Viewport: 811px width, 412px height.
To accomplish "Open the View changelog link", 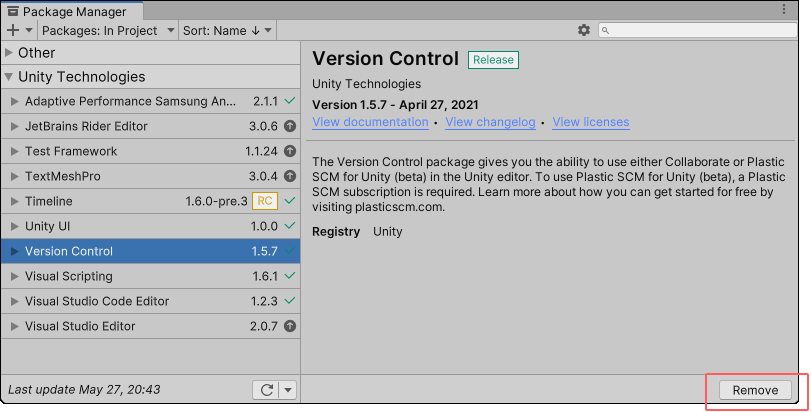I will tap(490, 122).
